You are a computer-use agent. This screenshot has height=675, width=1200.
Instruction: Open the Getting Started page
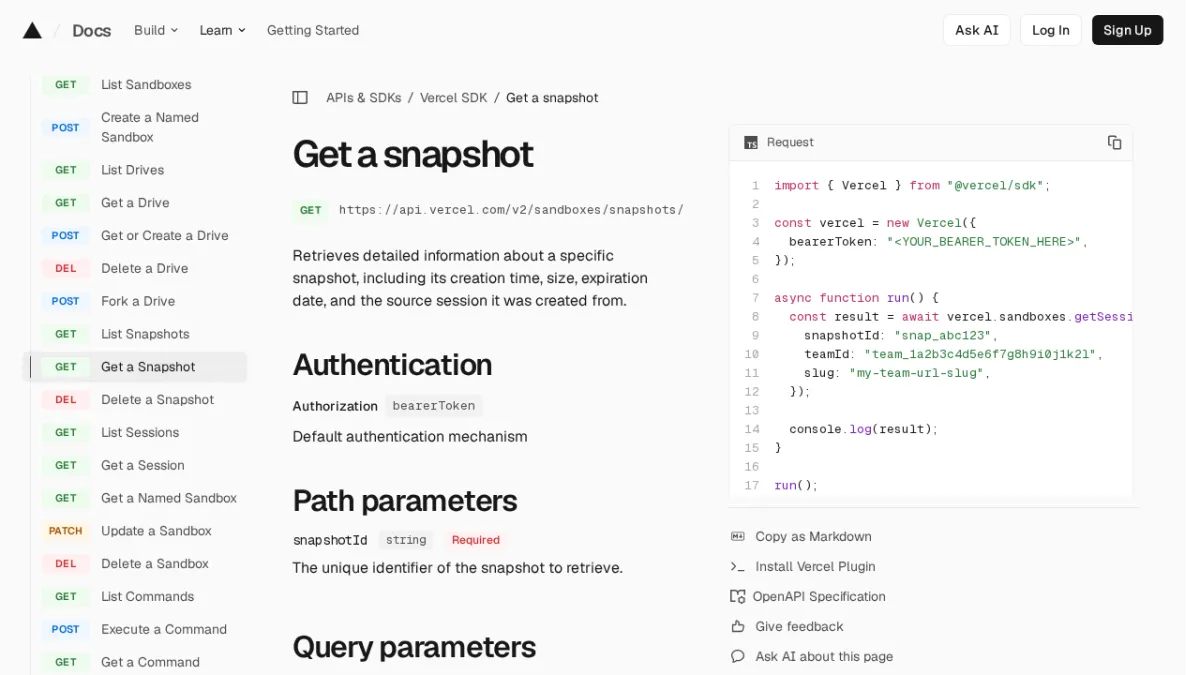click(x=313, y=30)
